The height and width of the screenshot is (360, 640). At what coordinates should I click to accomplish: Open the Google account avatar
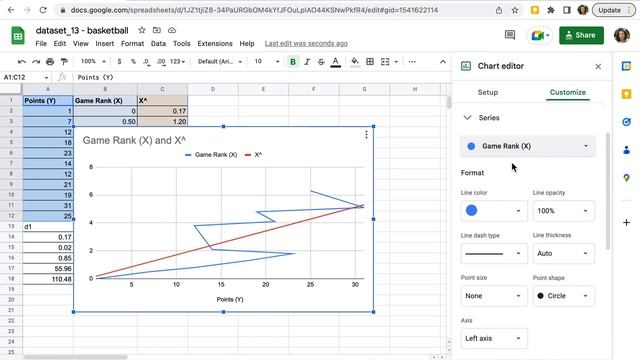[622, 36]
